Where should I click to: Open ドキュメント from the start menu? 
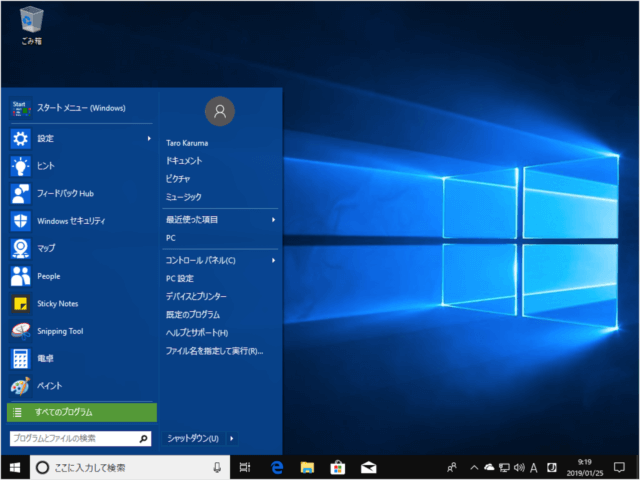click(x=184, y=161)
